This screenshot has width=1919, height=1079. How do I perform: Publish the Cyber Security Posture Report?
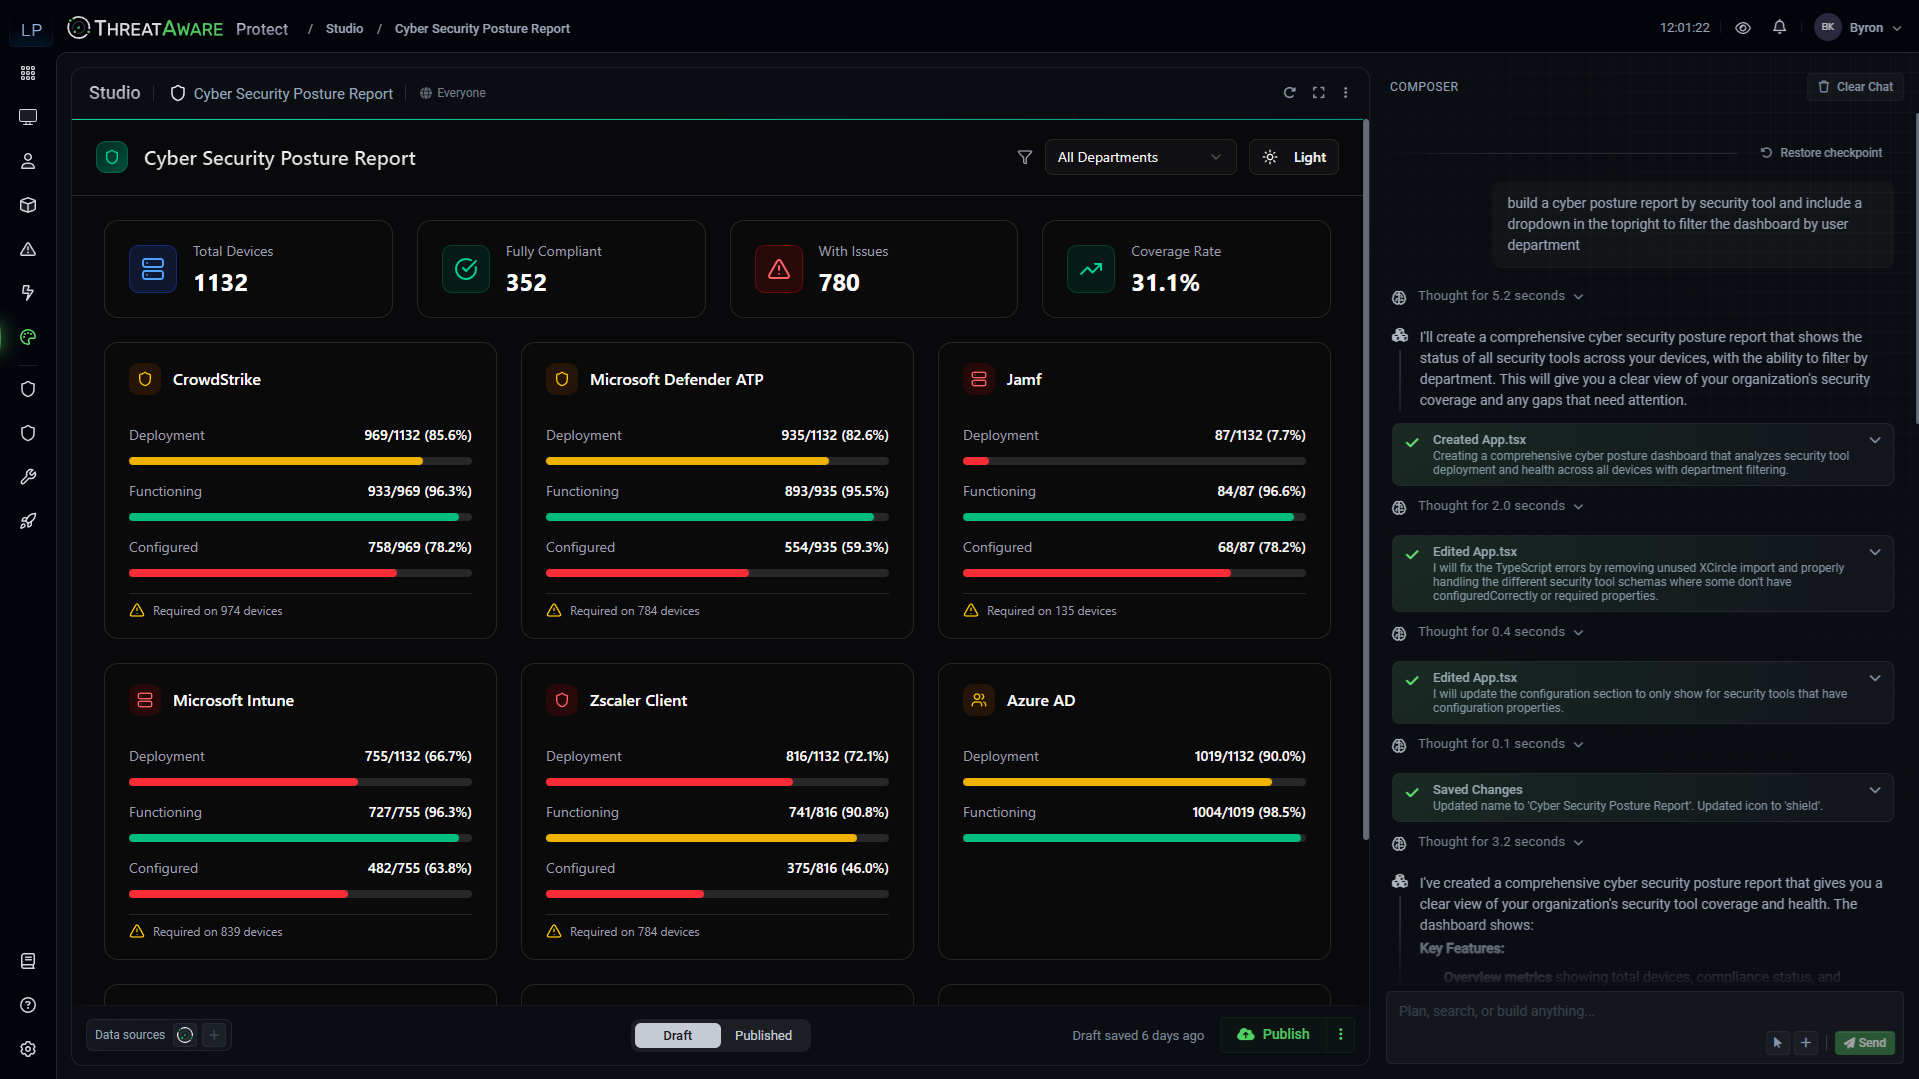pos(1272,1034)
